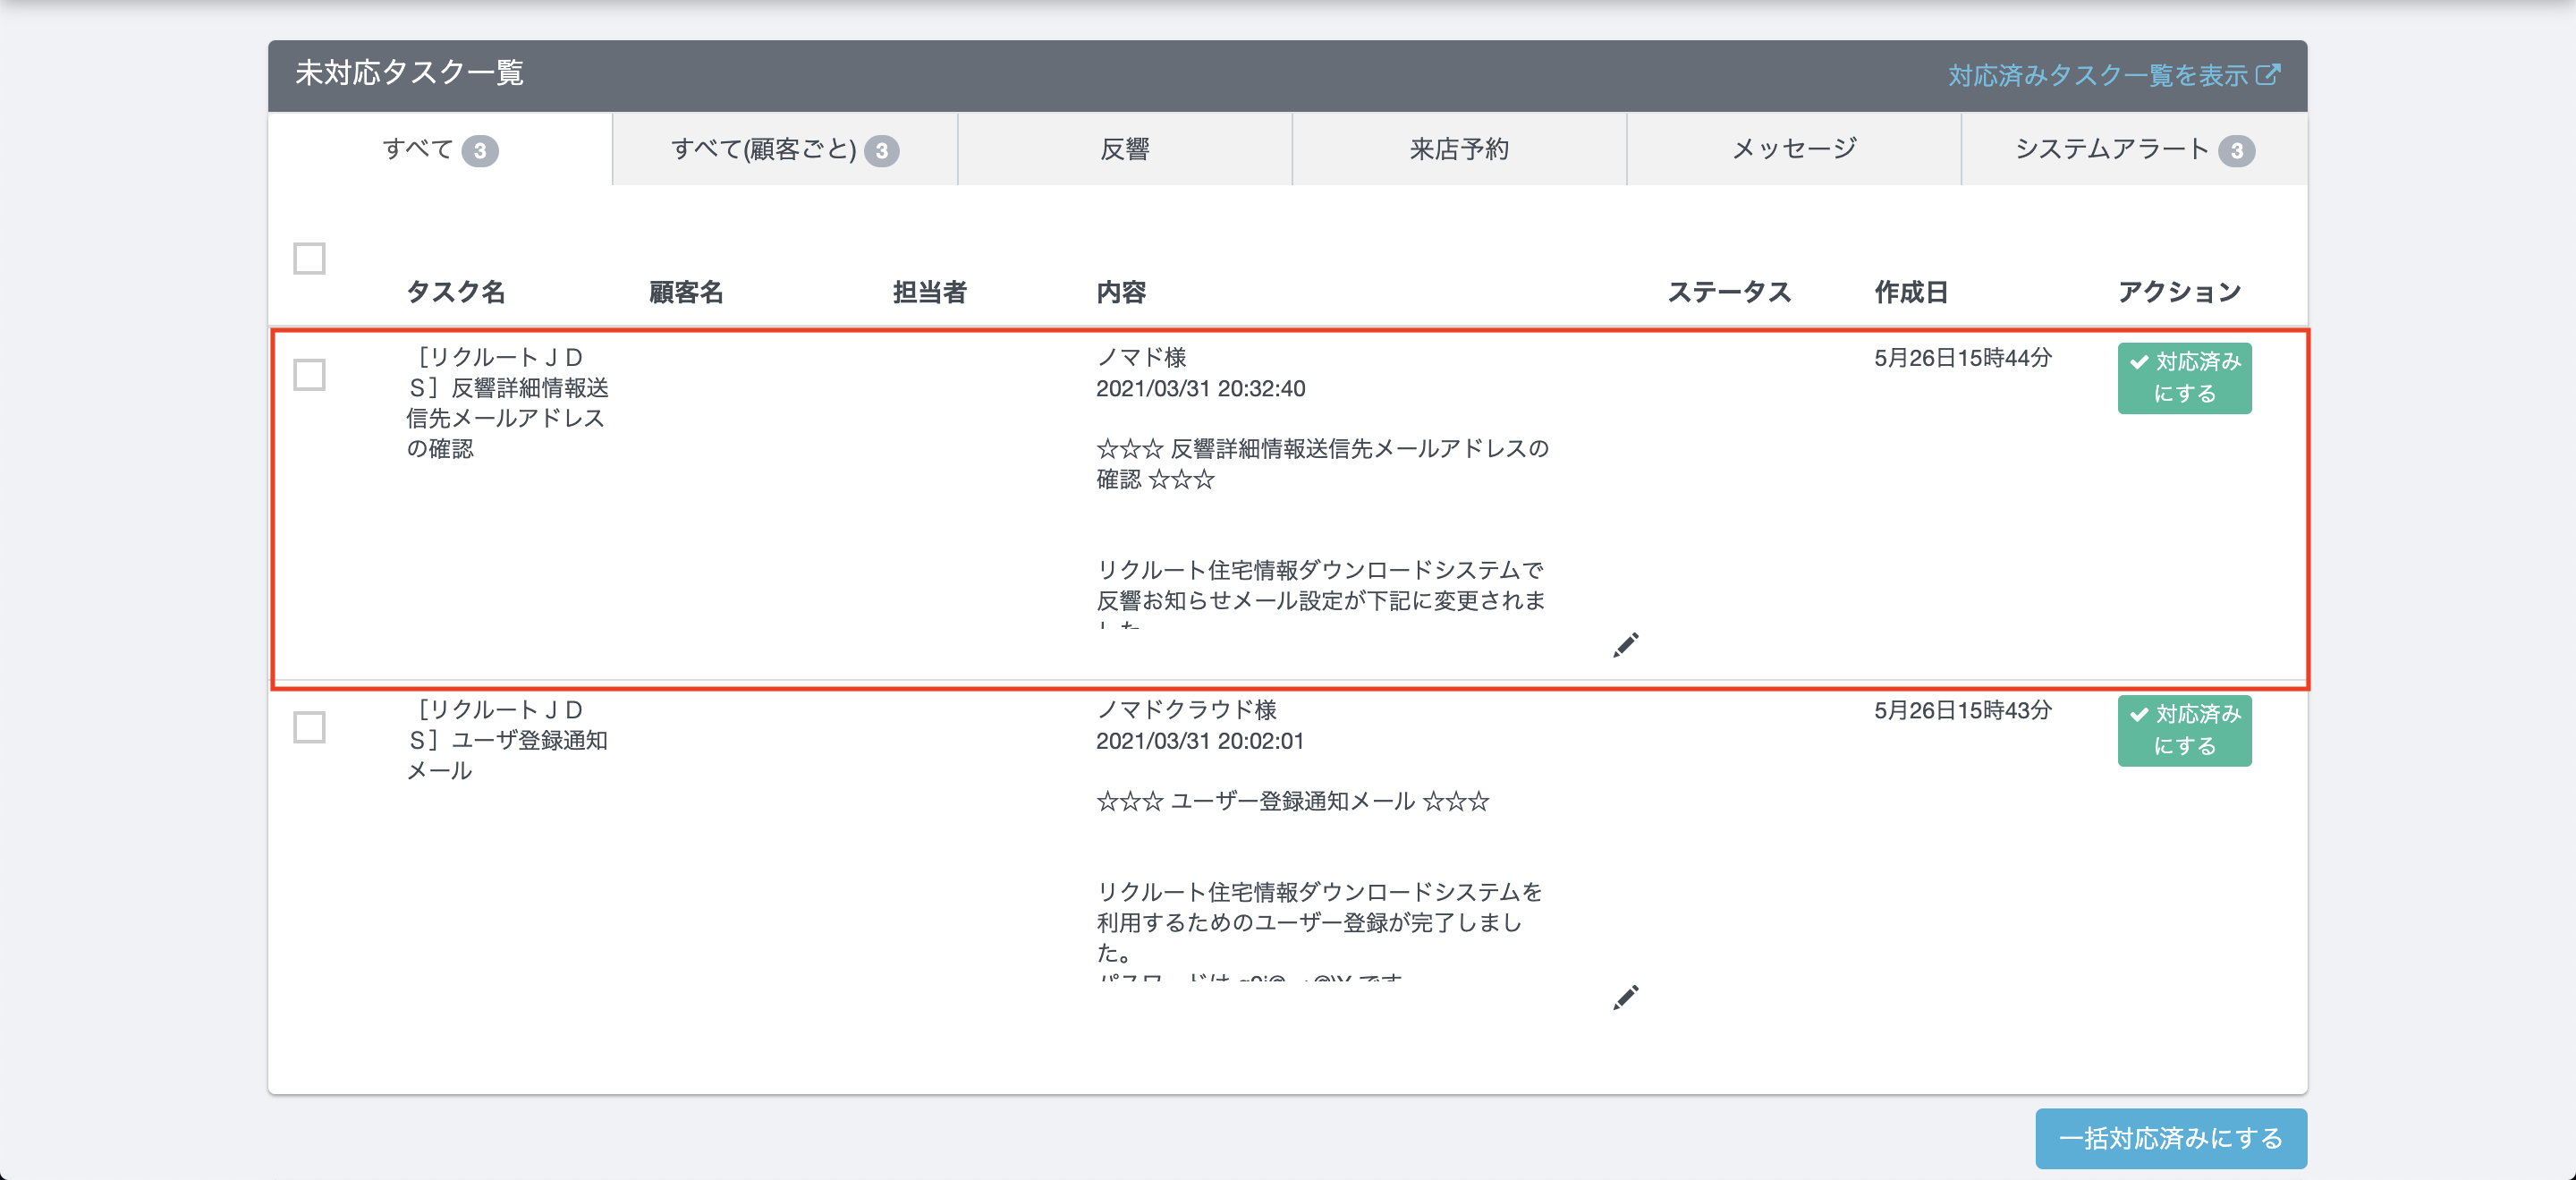Click the pencil edit icon for ノマド様 task
Image resolution: width=2576 pixels, height=1180 pixels.
pos(1626,645)
